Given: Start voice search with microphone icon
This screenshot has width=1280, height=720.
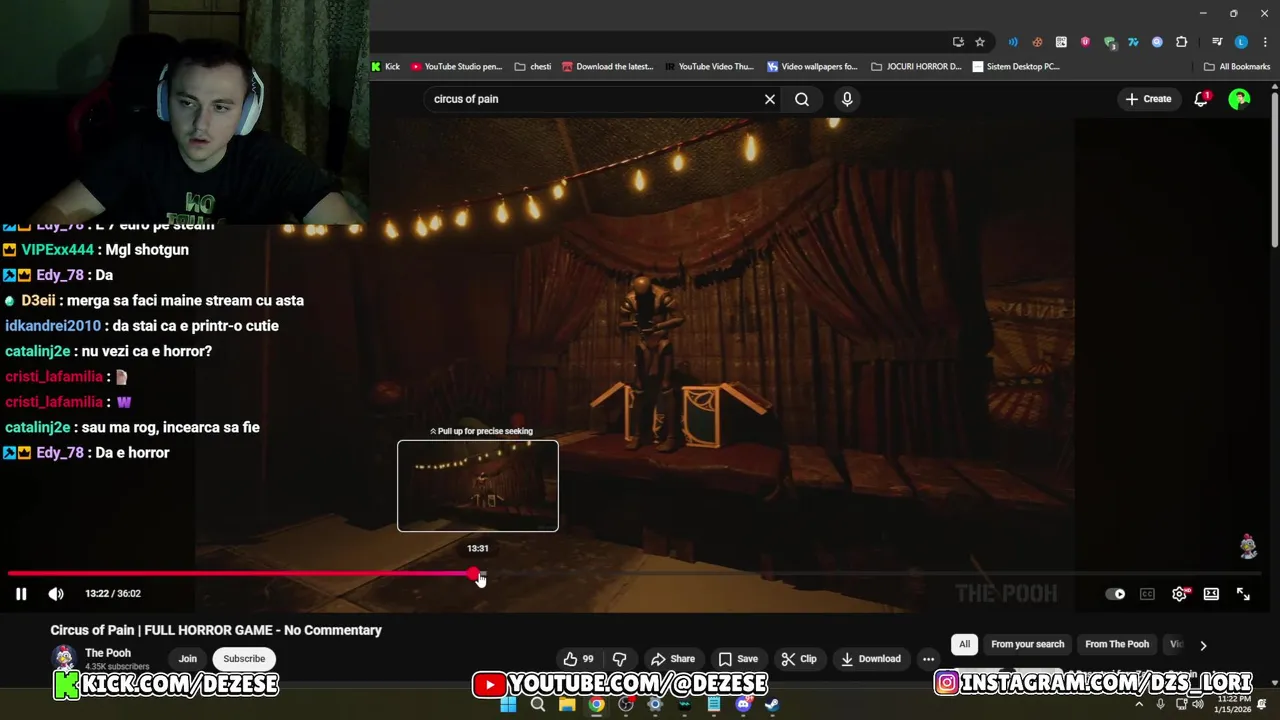Looking at the screenshot, I should click(847, 99).
